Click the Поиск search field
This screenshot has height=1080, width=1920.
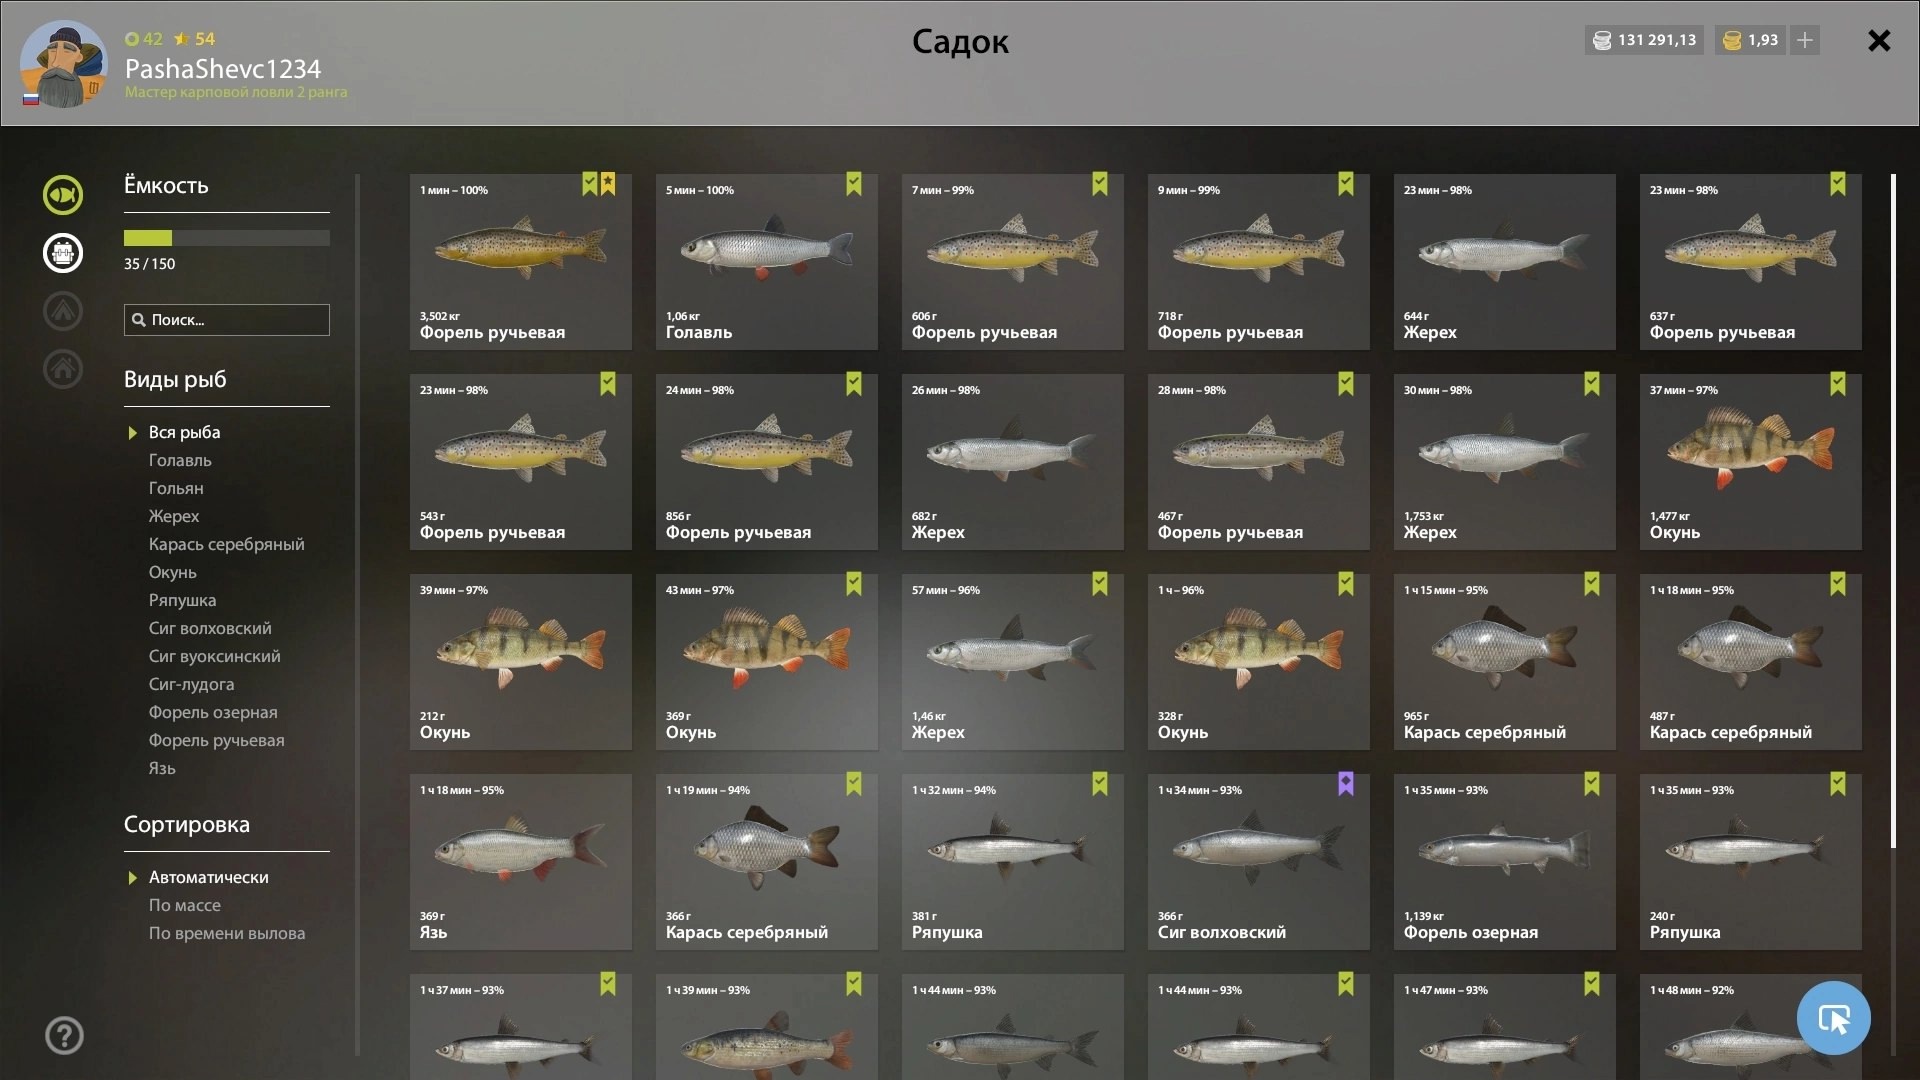tap(227, 320)
